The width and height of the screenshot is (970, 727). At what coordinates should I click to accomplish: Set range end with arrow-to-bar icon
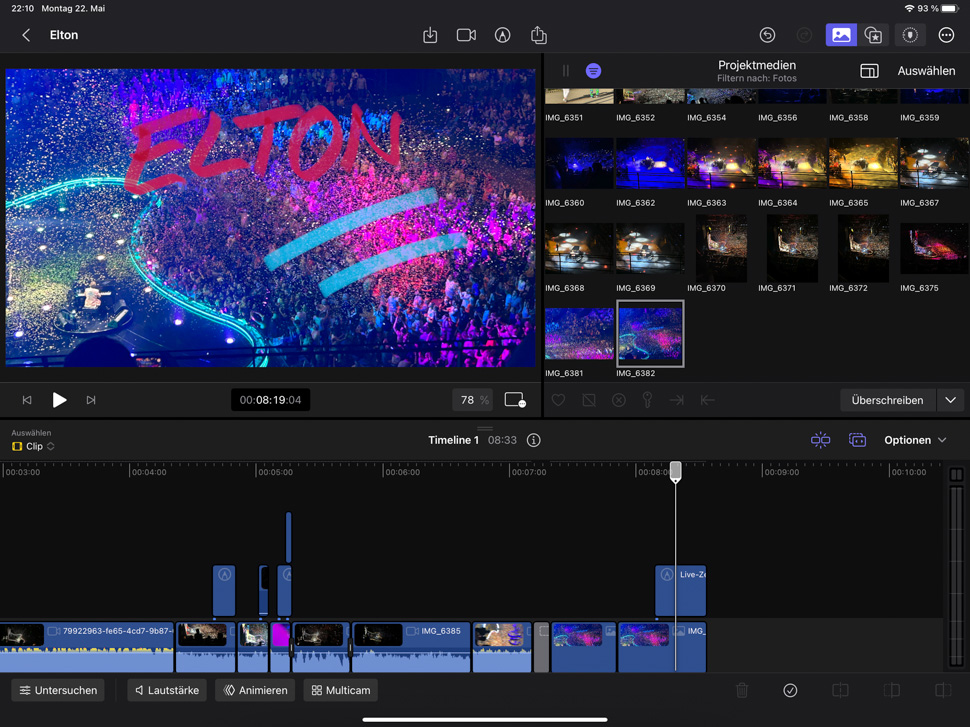tap(677, 400)
